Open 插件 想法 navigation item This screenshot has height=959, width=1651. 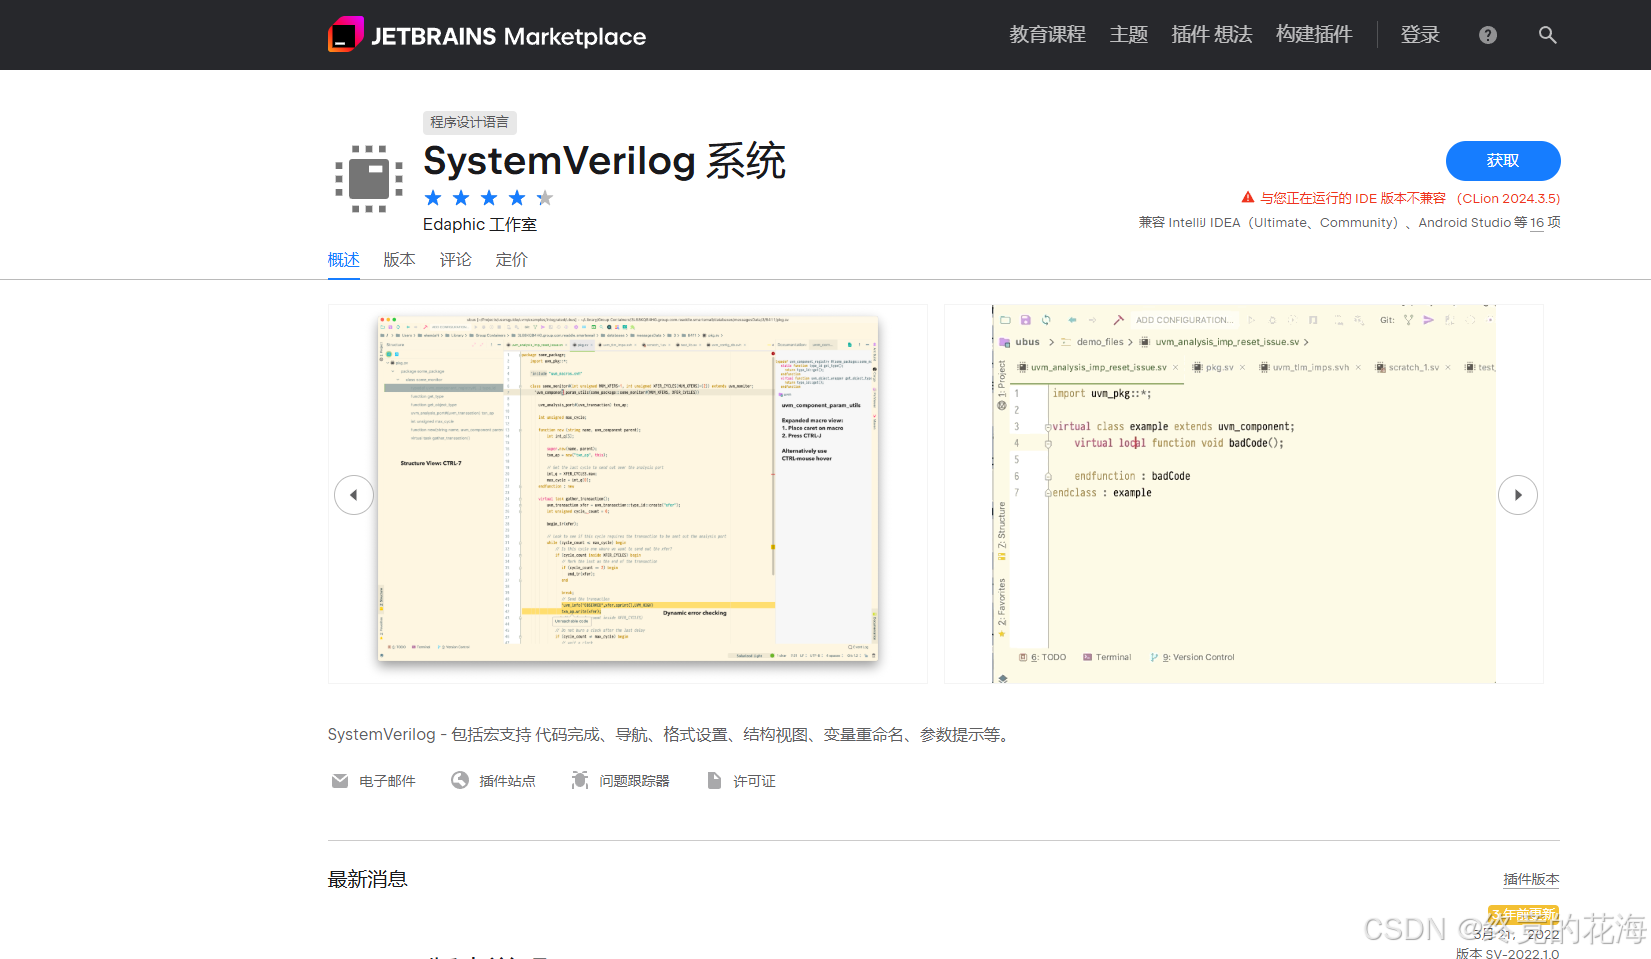(1212, 35)
